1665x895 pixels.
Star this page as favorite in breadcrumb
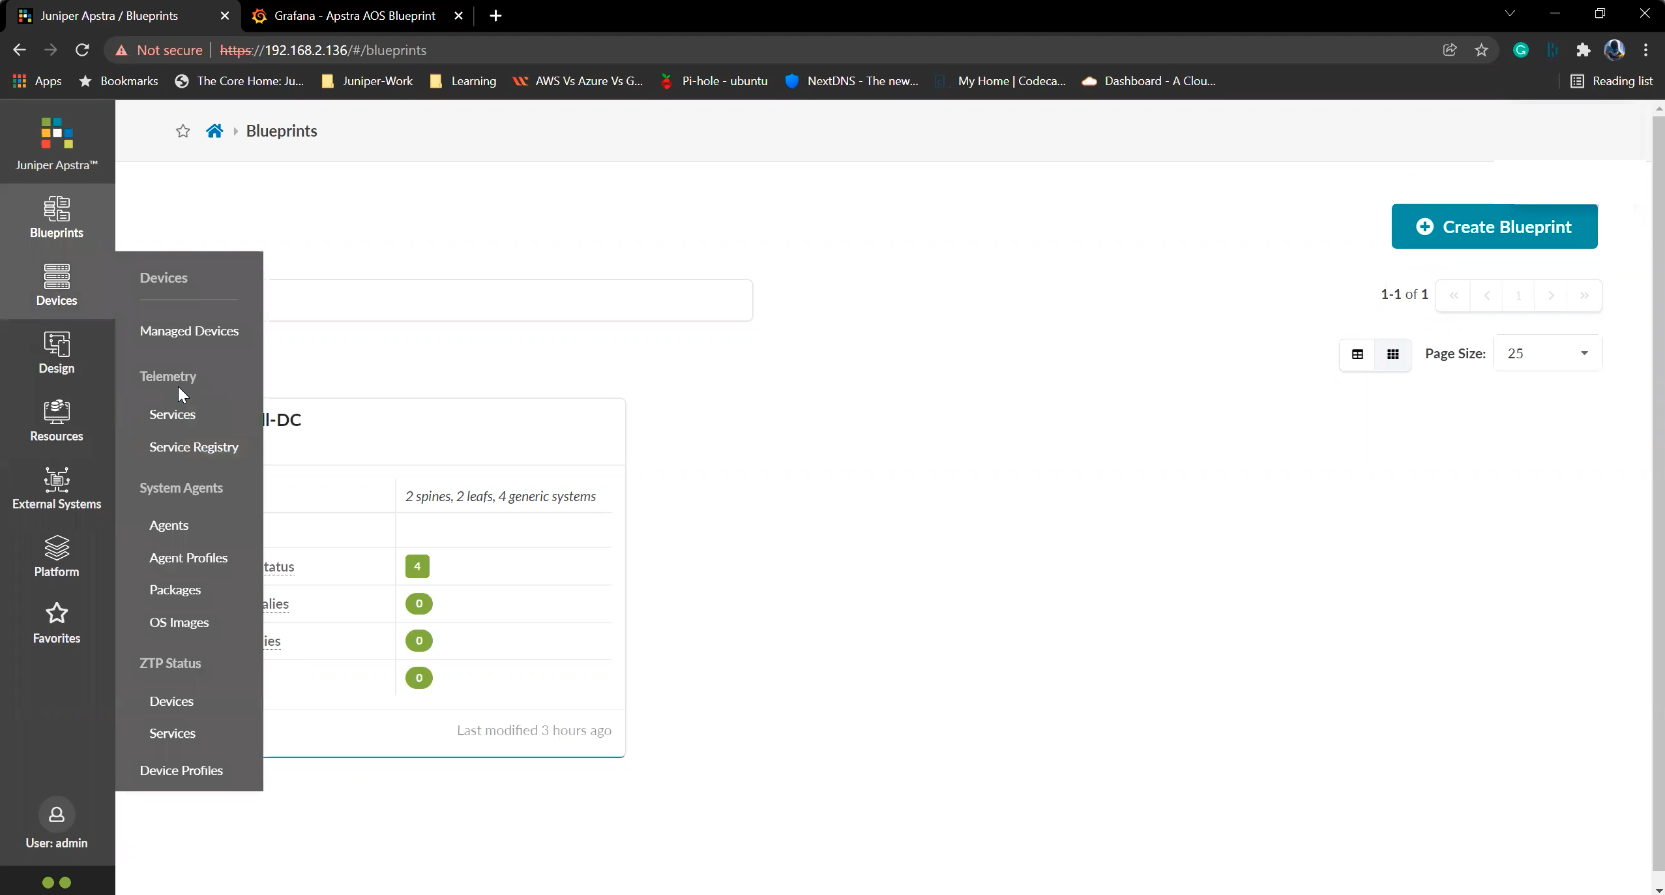tap(183, 131)
